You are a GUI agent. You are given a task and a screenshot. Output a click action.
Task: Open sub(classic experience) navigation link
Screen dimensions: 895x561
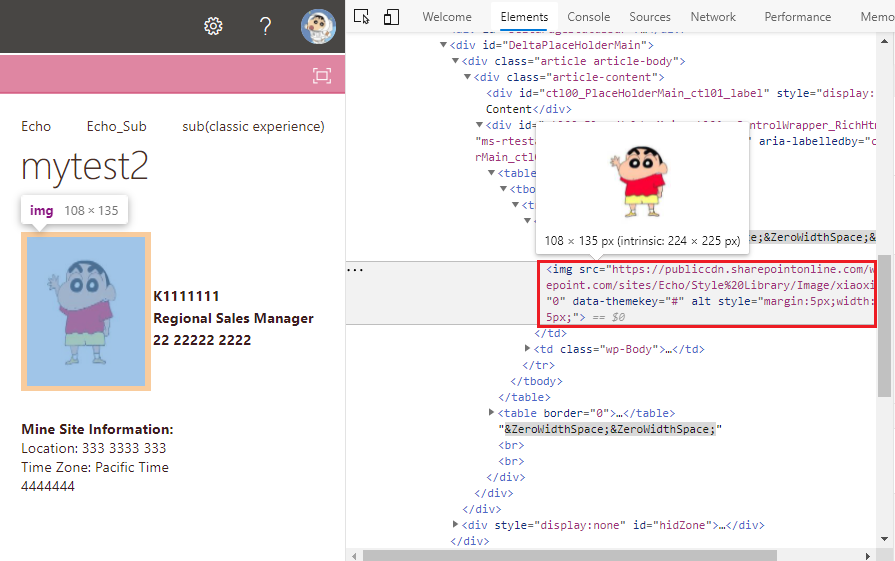pos(253,126)
